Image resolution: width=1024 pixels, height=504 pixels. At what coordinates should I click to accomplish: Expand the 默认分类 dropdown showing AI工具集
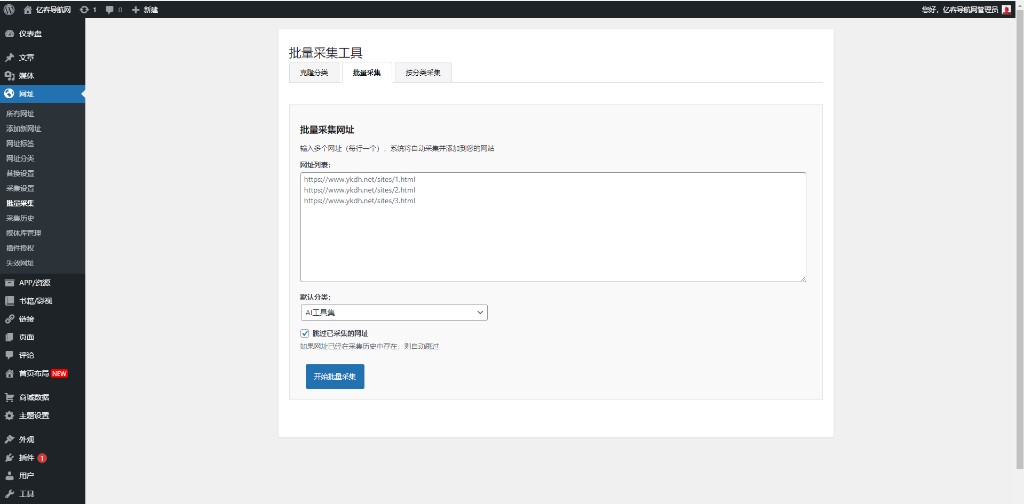click(x=393, y=313)
